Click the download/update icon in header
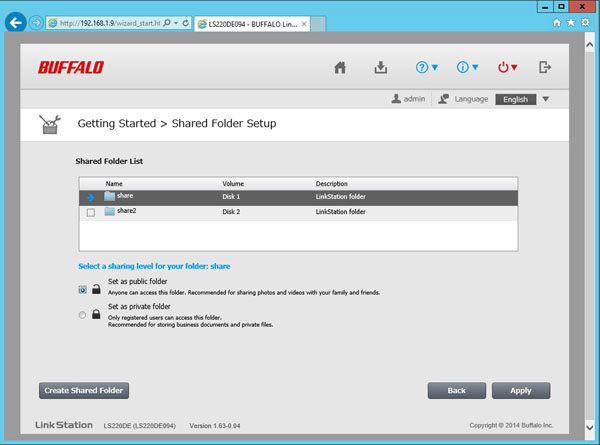The image size is (600, 445). (380, 67)
